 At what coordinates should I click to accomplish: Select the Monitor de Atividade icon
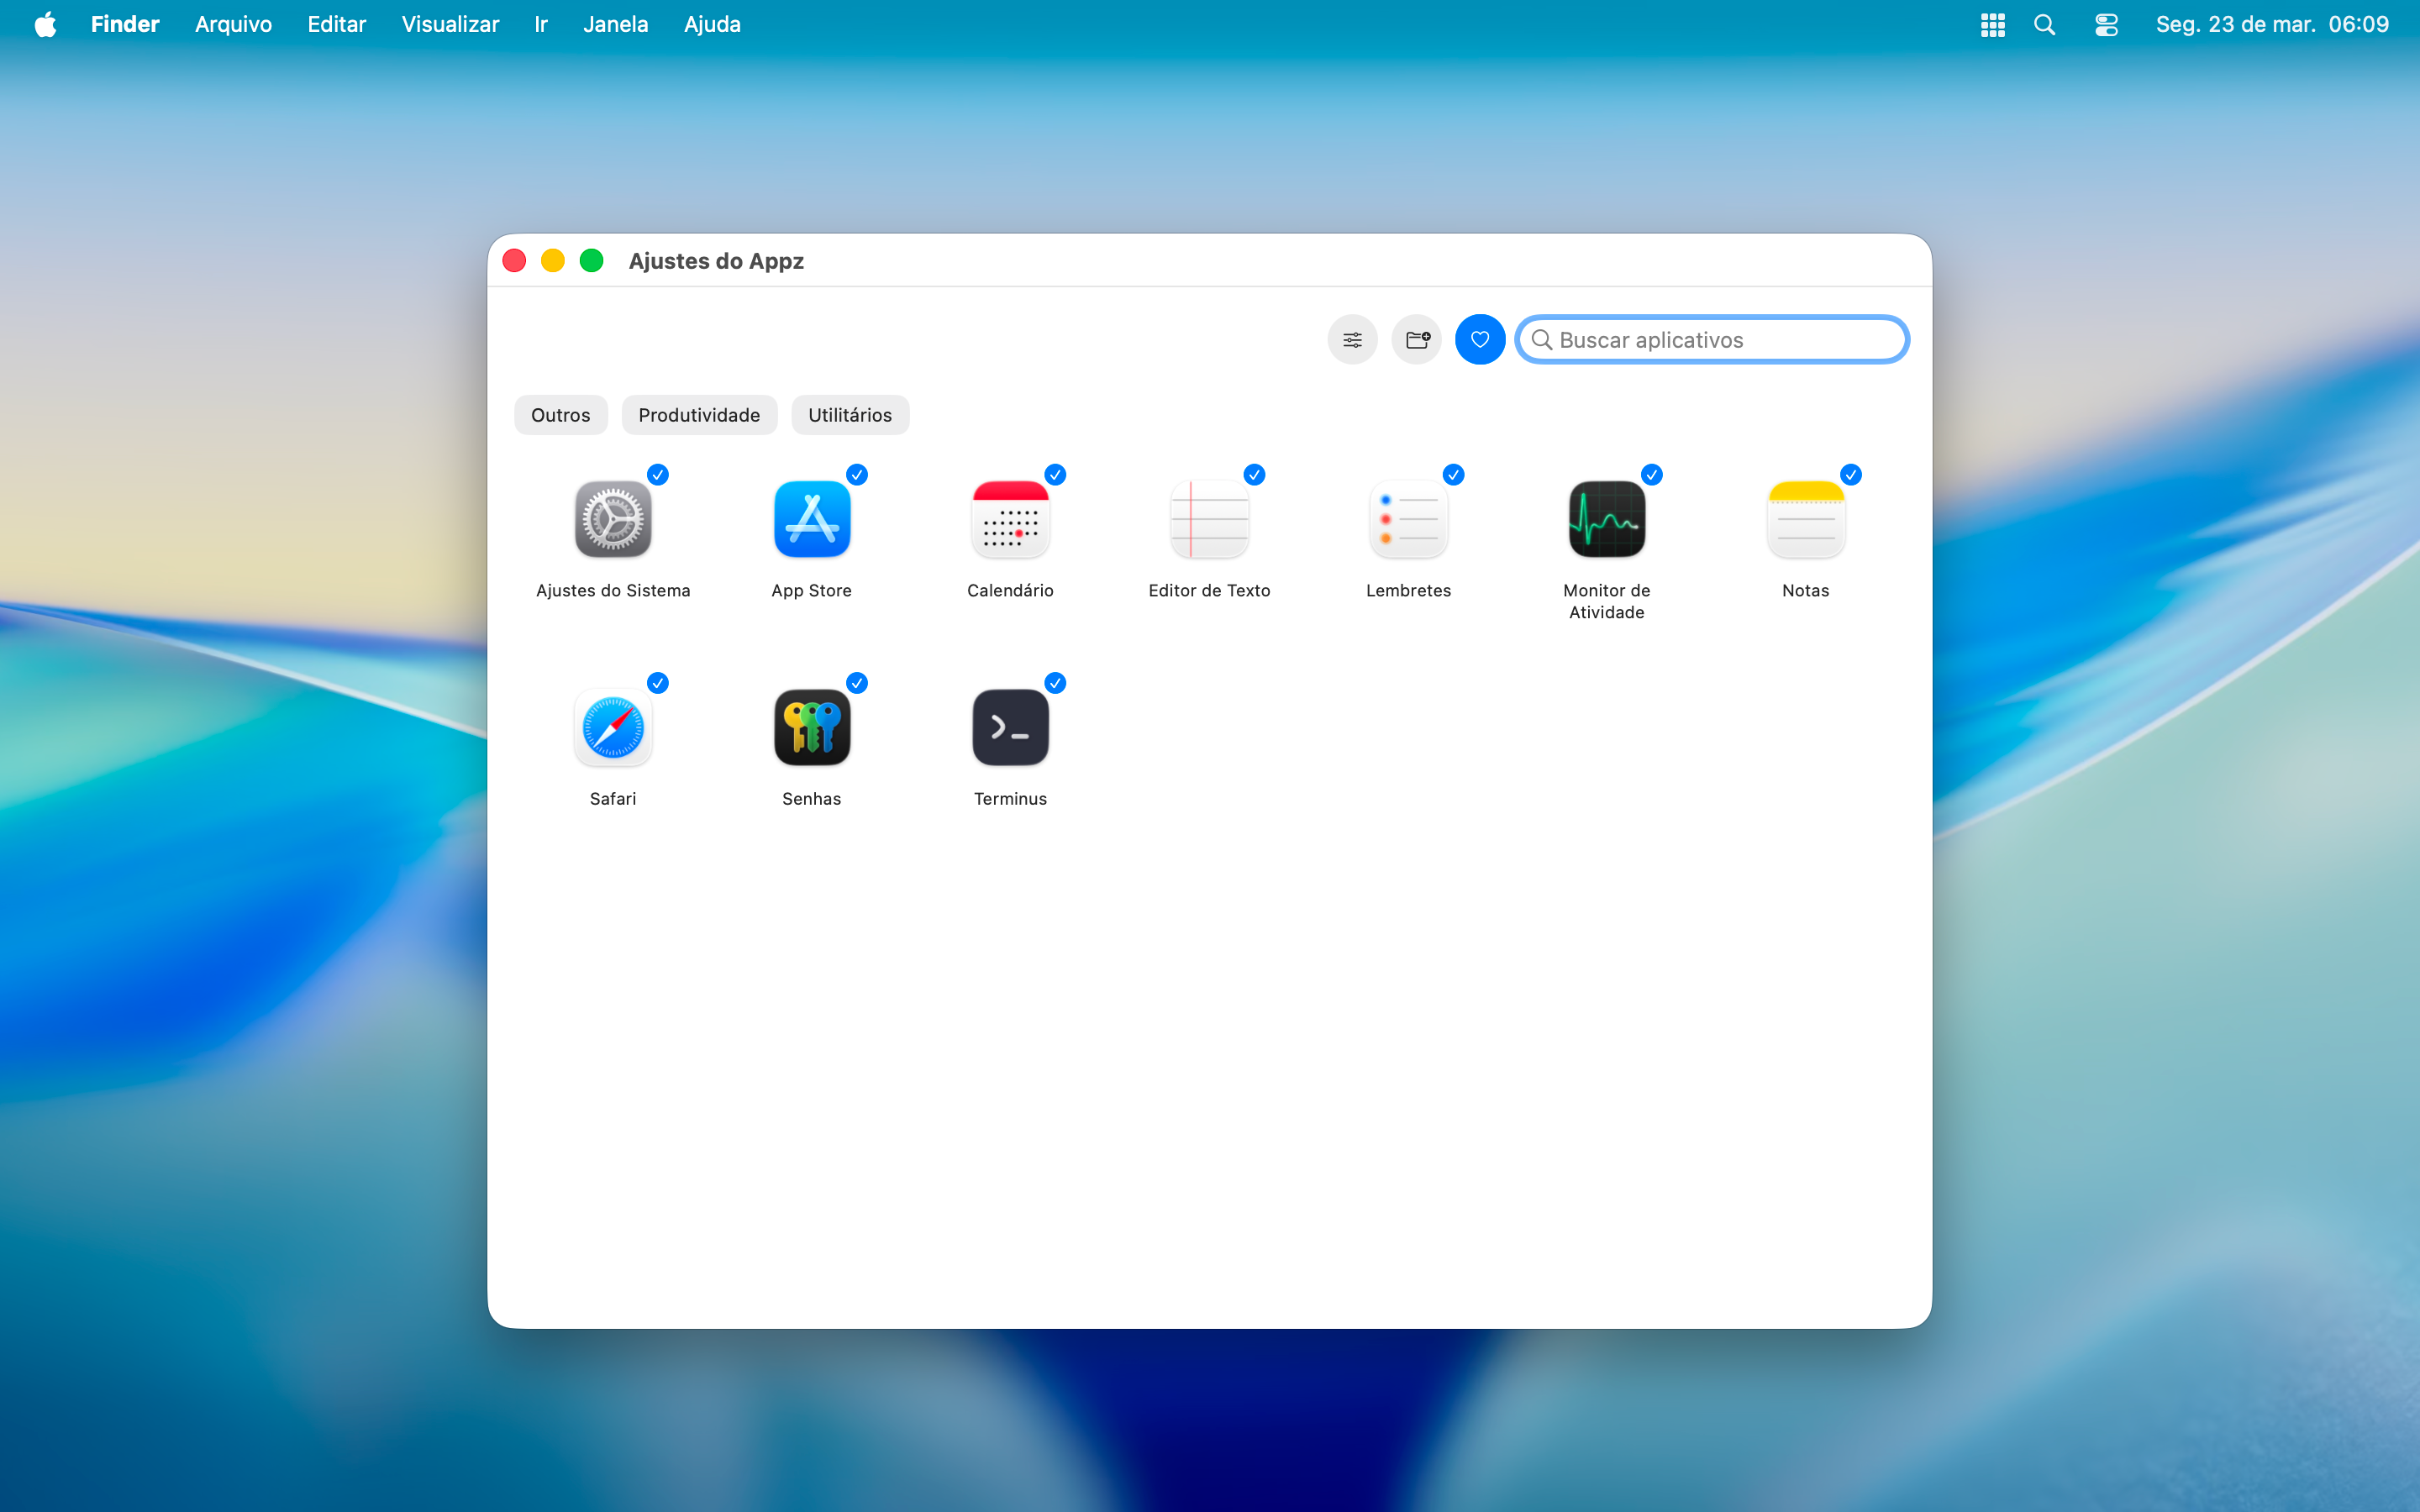[x=1606, y=519]
